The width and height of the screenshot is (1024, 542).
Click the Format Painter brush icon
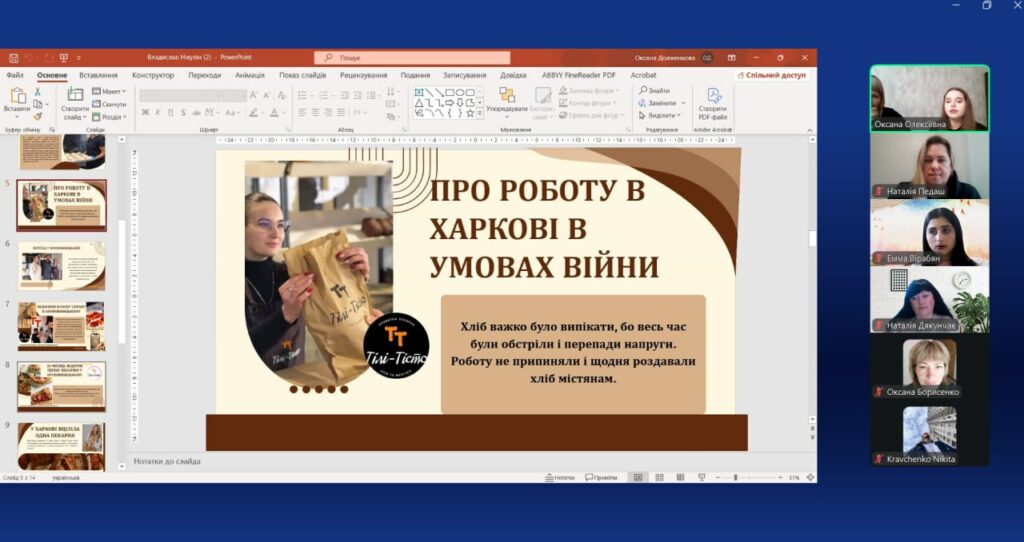(38, 115)
